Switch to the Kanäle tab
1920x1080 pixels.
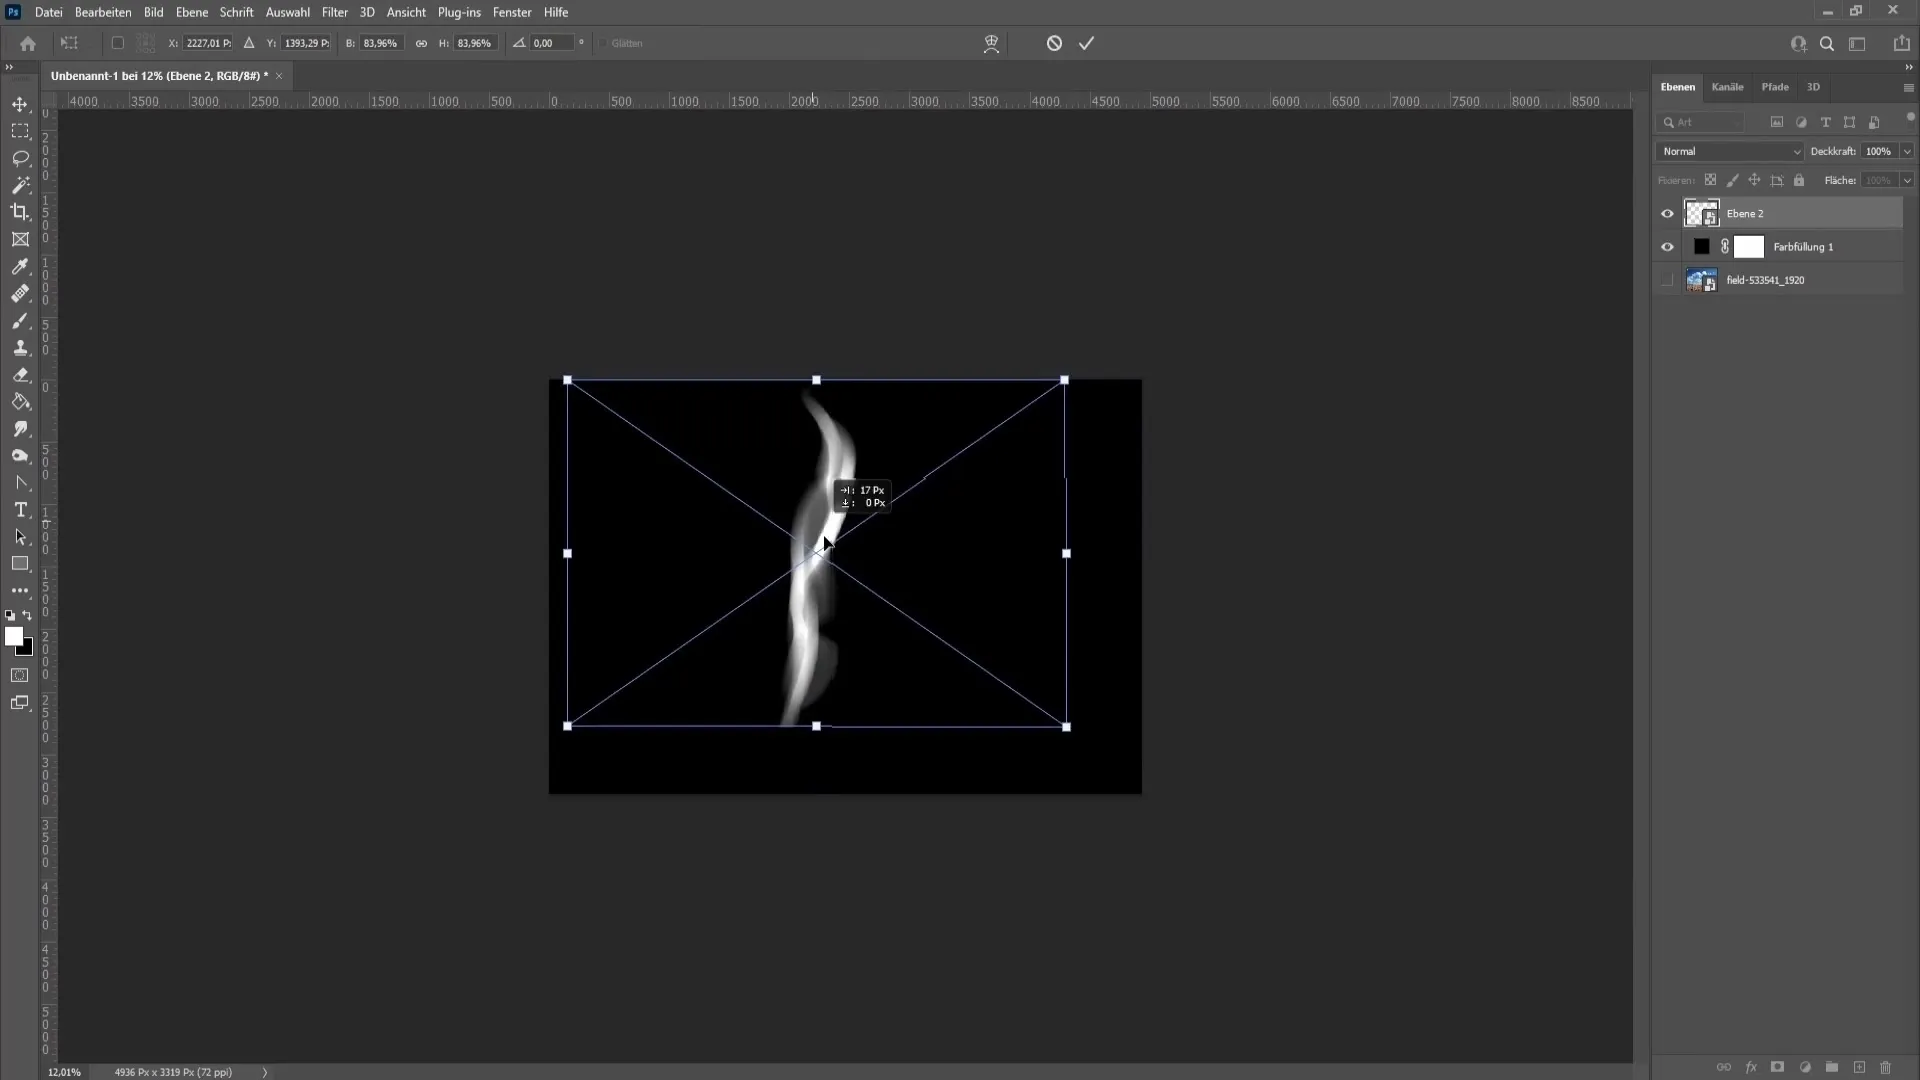coord(1727,86)
